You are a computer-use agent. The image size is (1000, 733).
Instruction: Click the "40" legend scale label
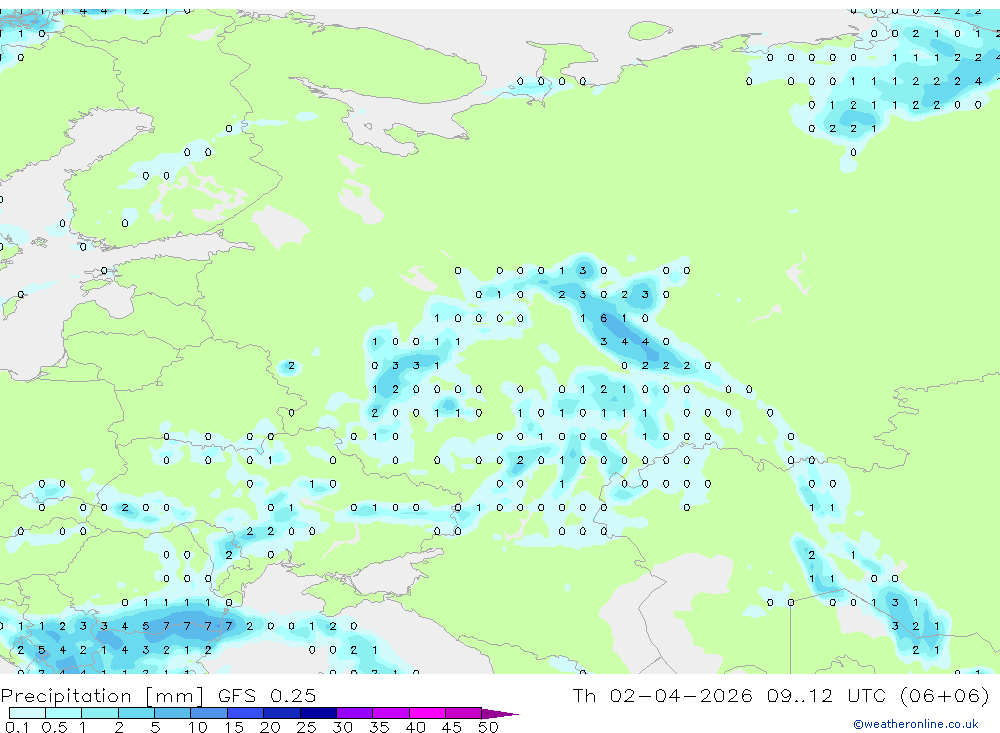(415, 727)
